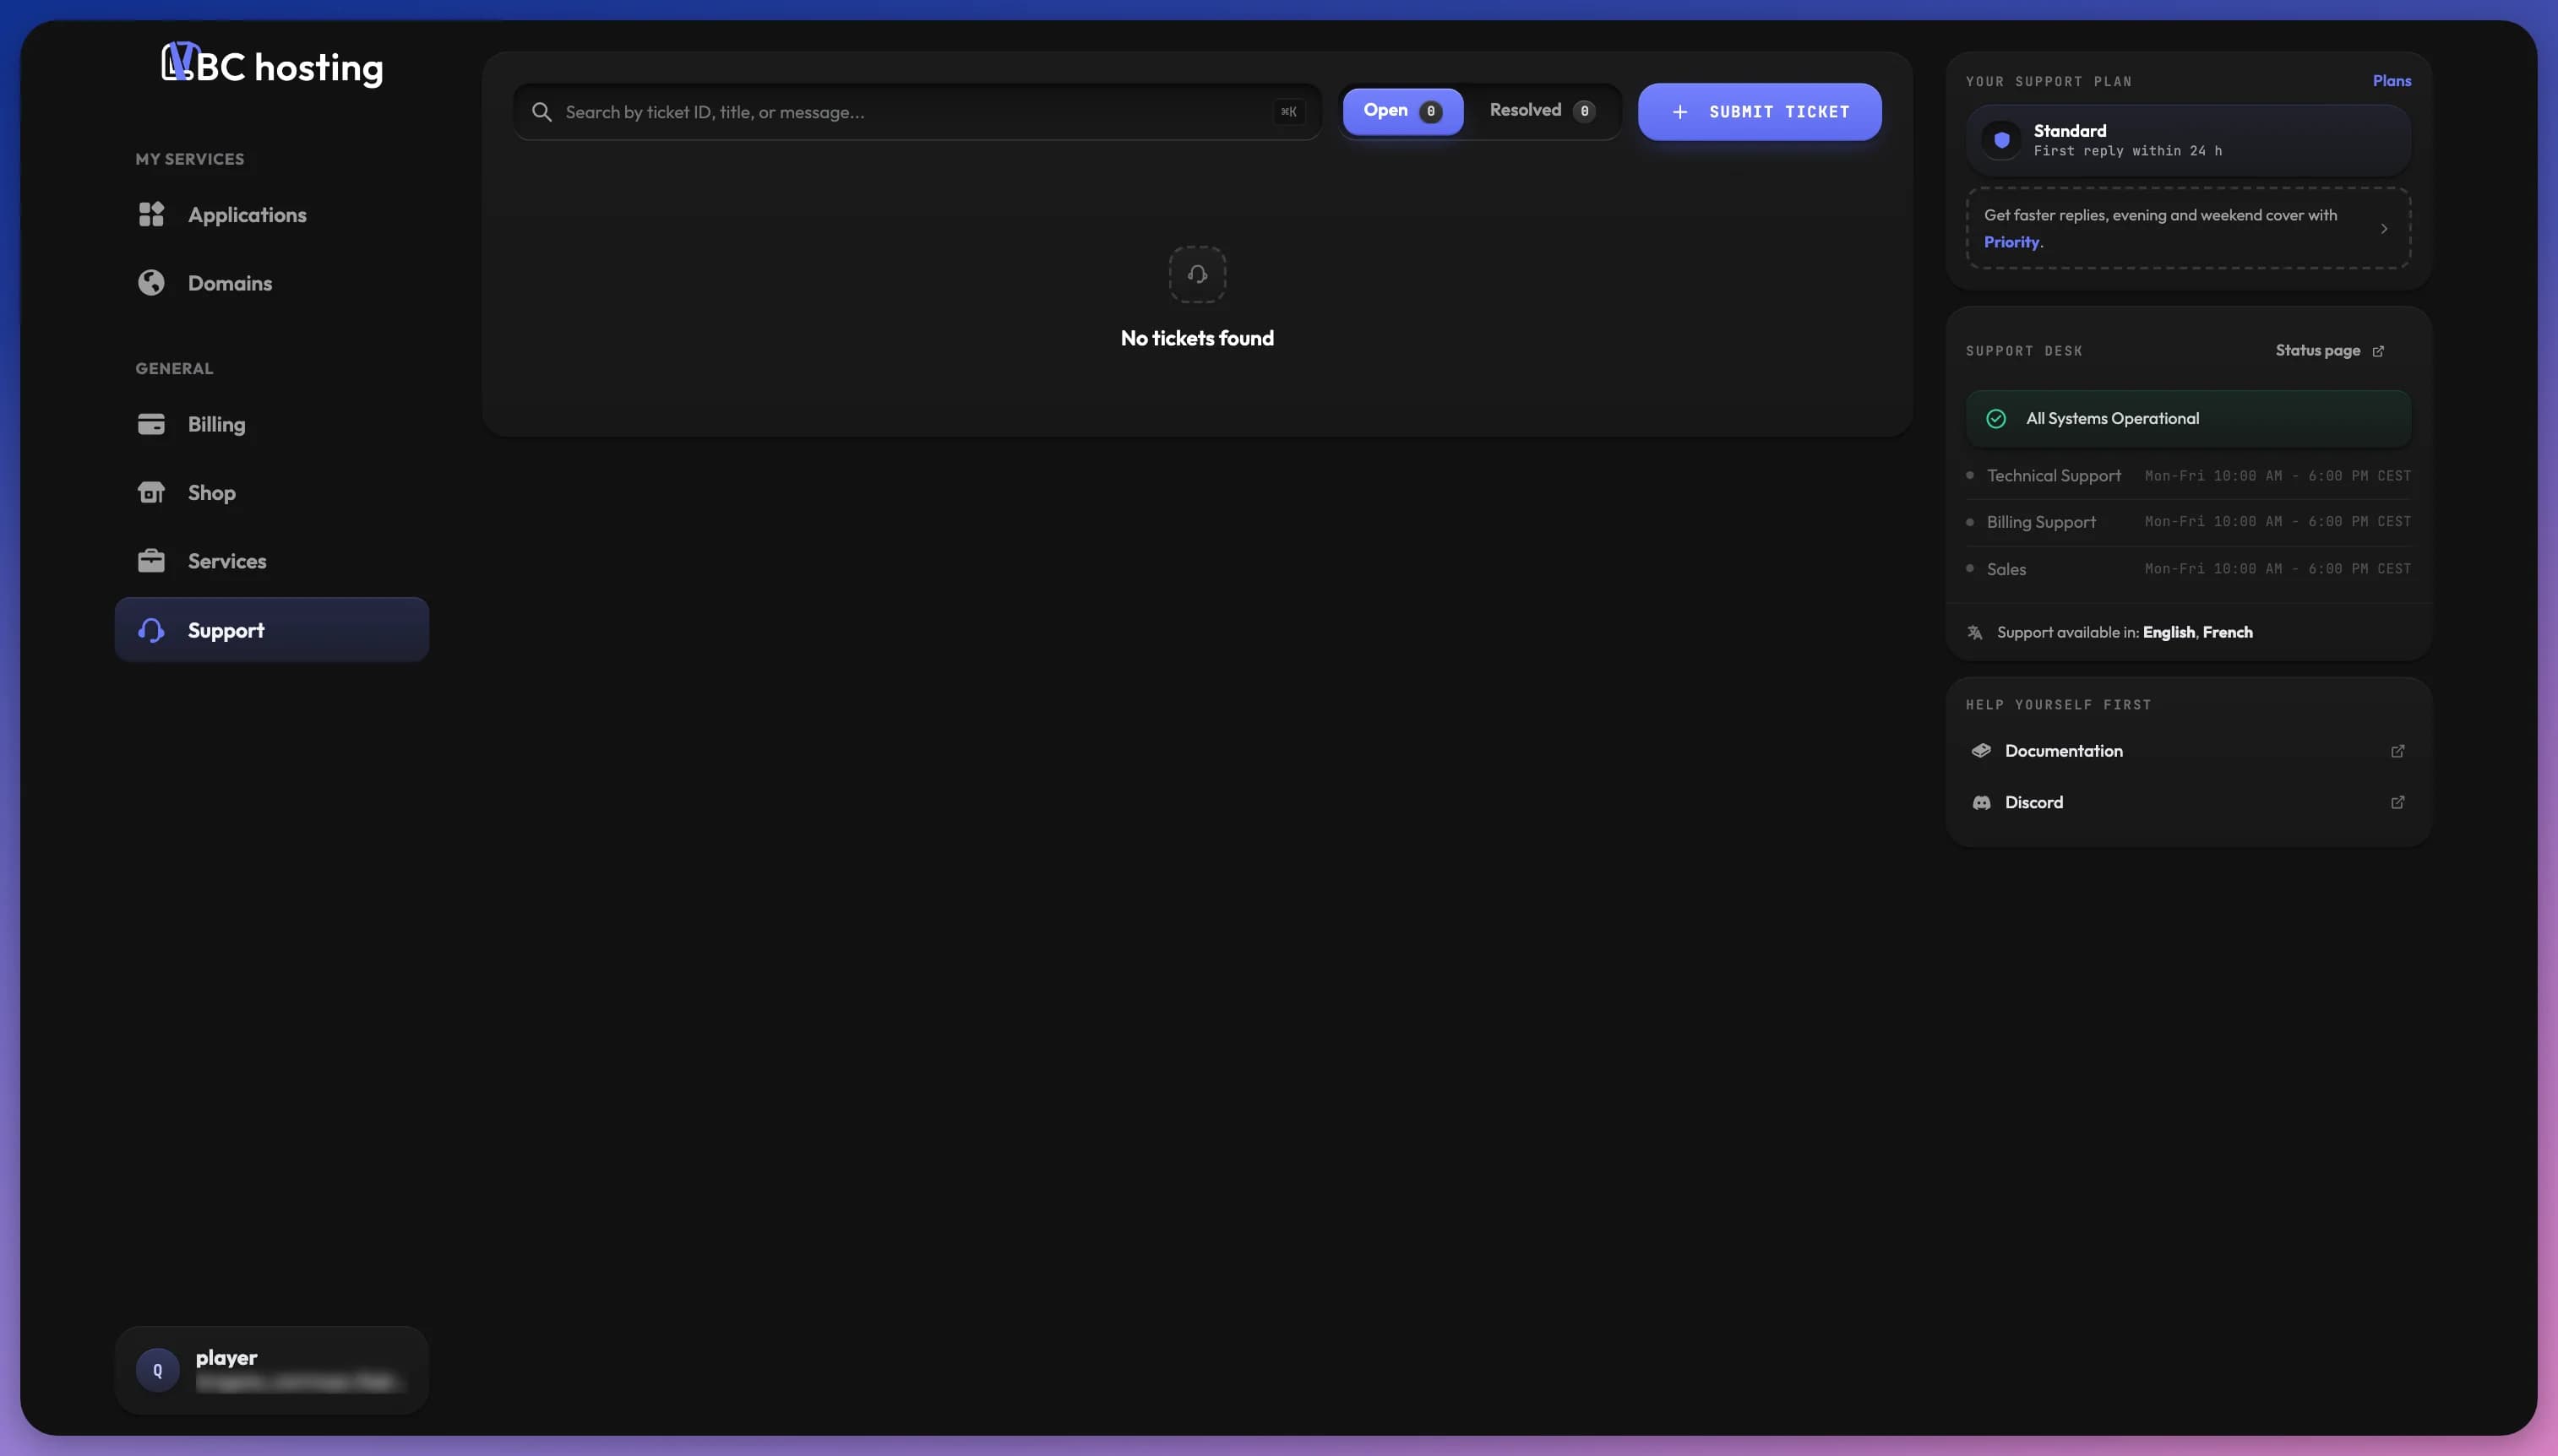Image resolution: width=2558 pixels, height=1456 pixels.
Task: Click the green operational check icon
Action: 1996,419
